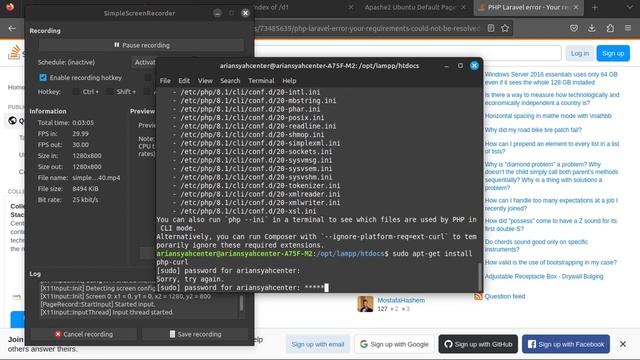Screen dimensions: 640x360
Task: Open the bootstrapping validity question link
Action: click(551, 262)
